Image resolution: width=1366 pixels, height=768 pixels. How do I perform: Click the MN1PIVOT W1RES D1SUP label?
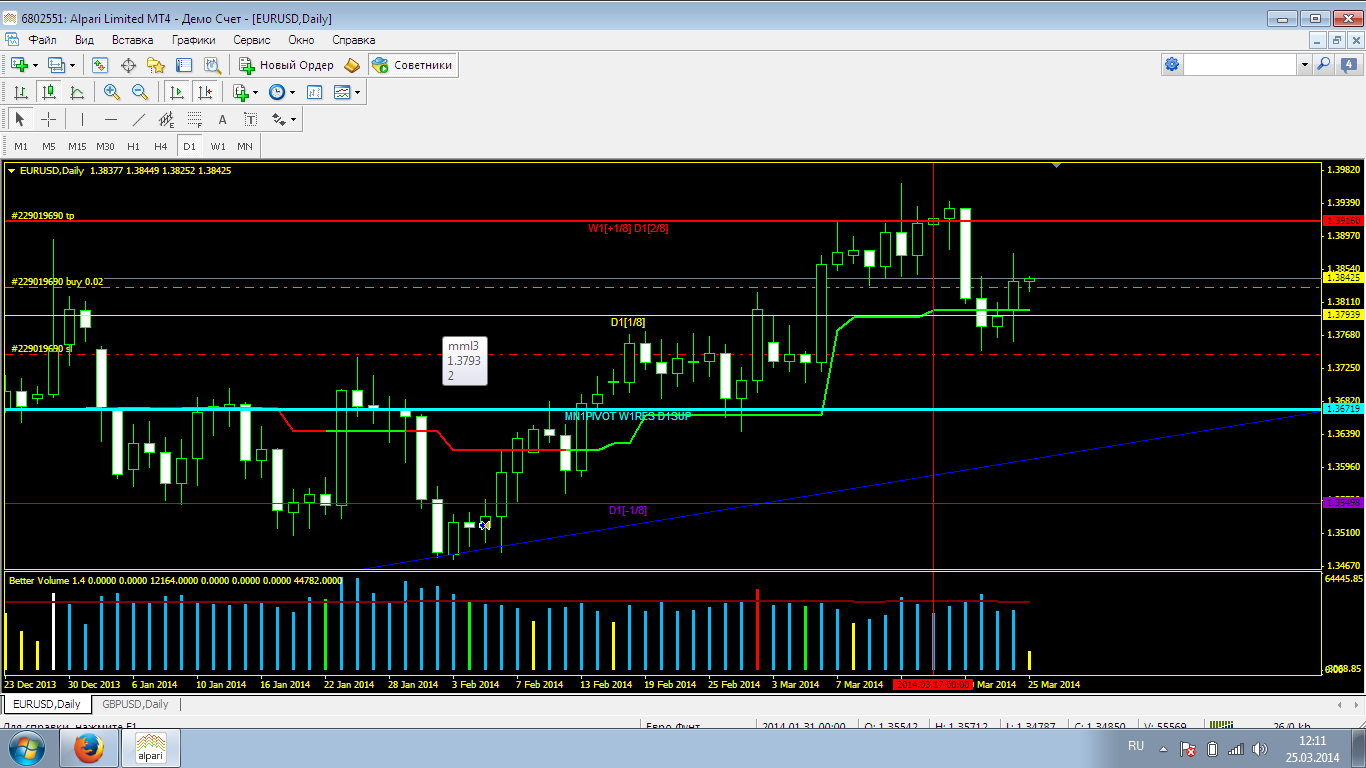click(627, 416)
